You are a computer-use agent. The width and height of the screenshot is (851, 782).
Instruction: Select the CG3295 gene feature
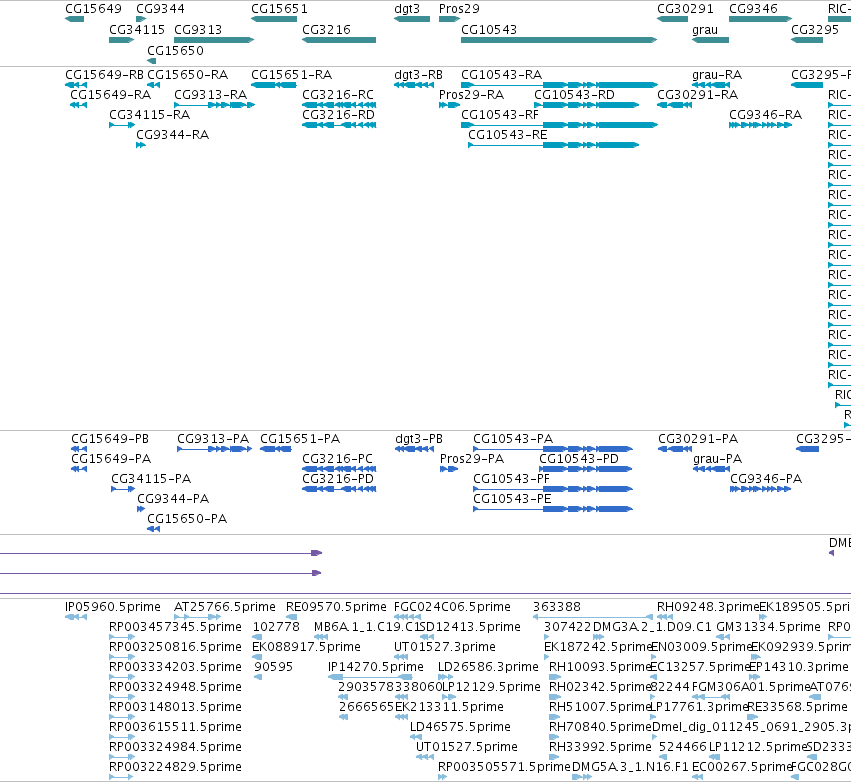[807, 40]
